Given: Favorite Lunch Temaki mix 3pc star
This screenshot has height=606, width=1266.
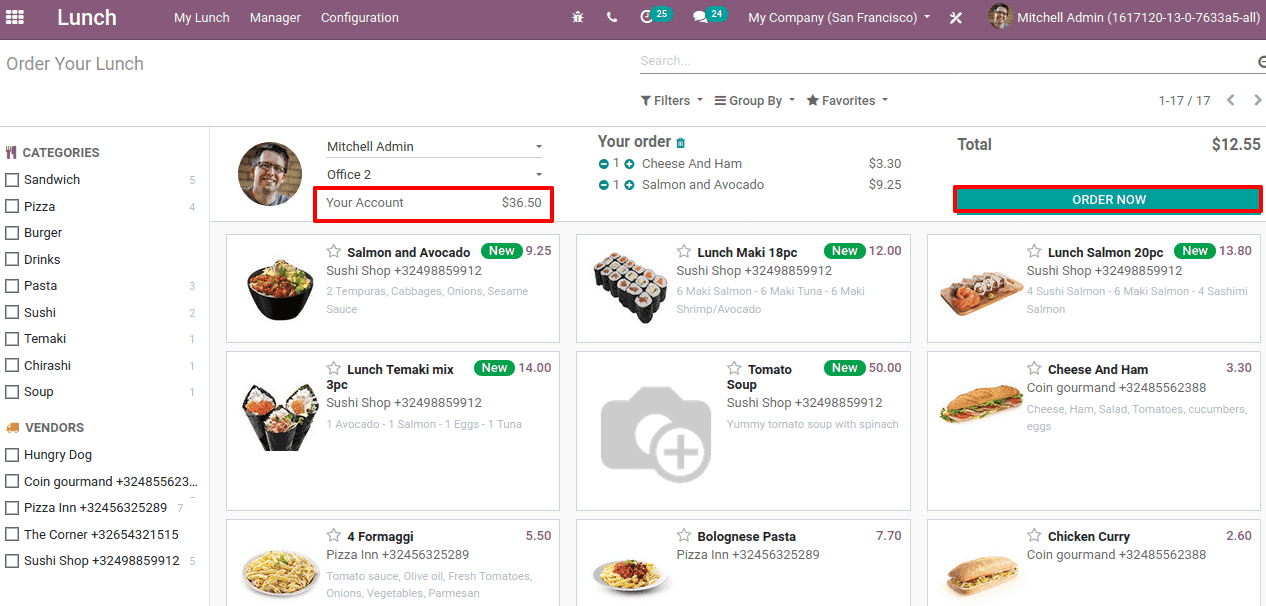Looking at the screenshot, I should [334, 368].
